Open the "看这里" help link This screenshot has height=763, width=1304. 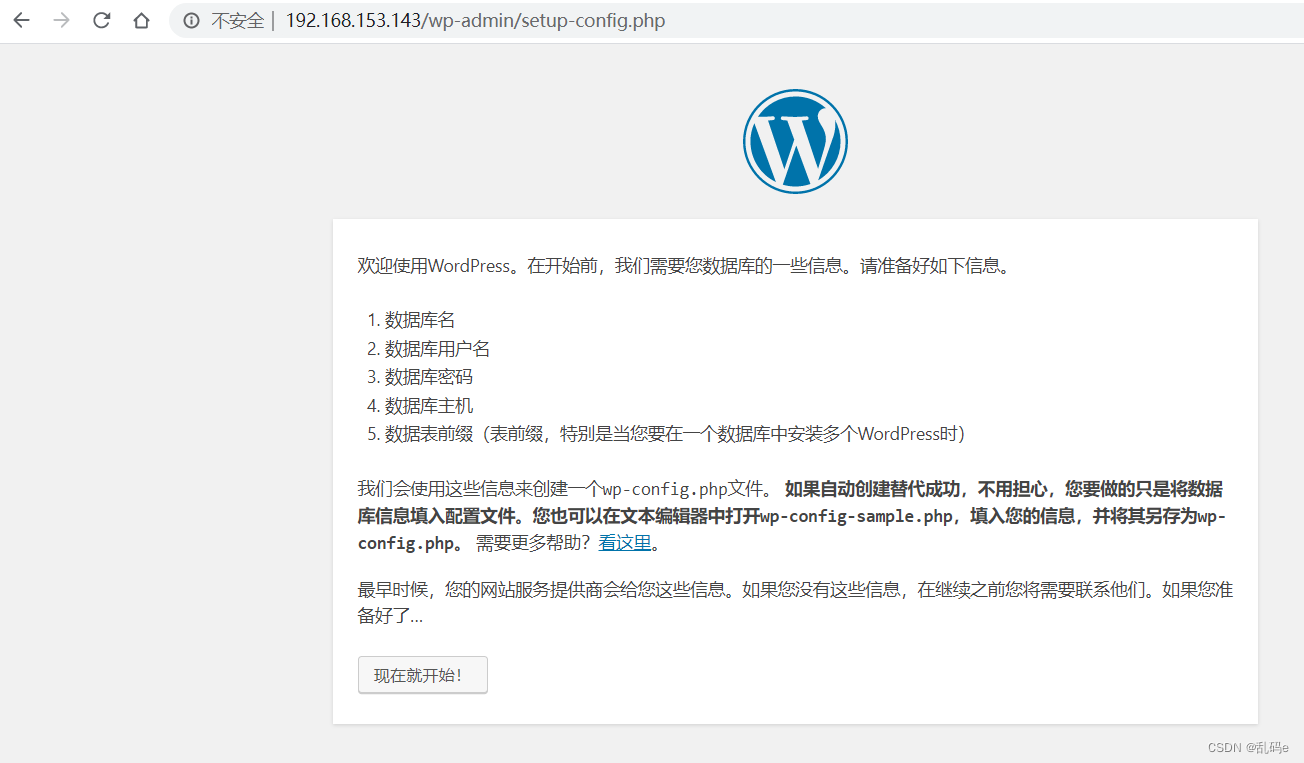click(x=624, y=542)
